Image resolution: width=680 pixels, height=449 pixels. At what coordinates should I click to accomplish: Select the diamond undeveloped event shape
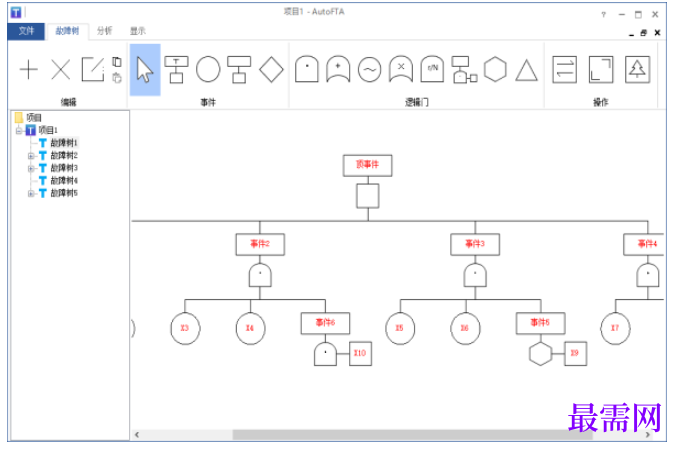coord(271,69)
